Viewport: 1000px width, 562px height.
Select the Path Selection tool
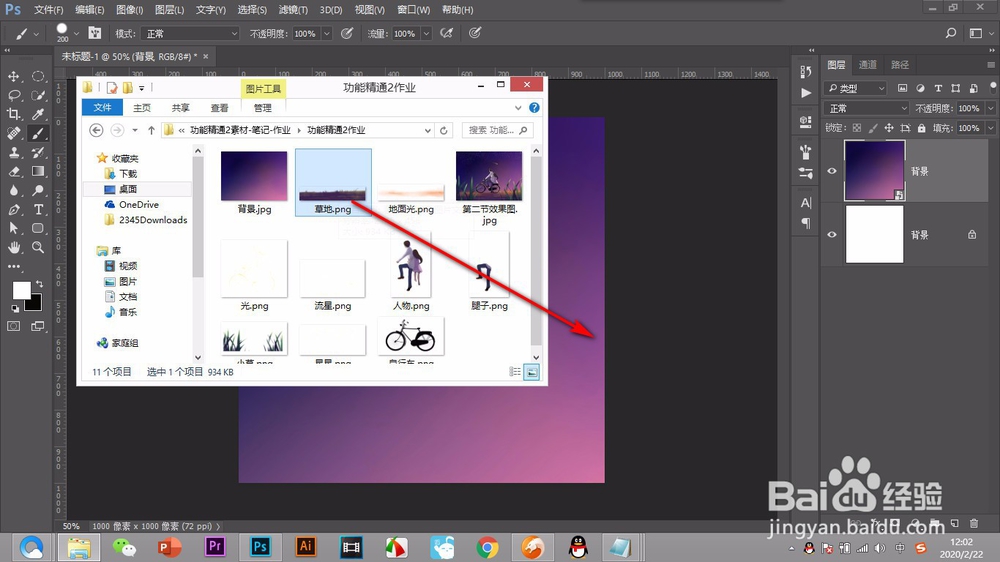coord(13,228)
